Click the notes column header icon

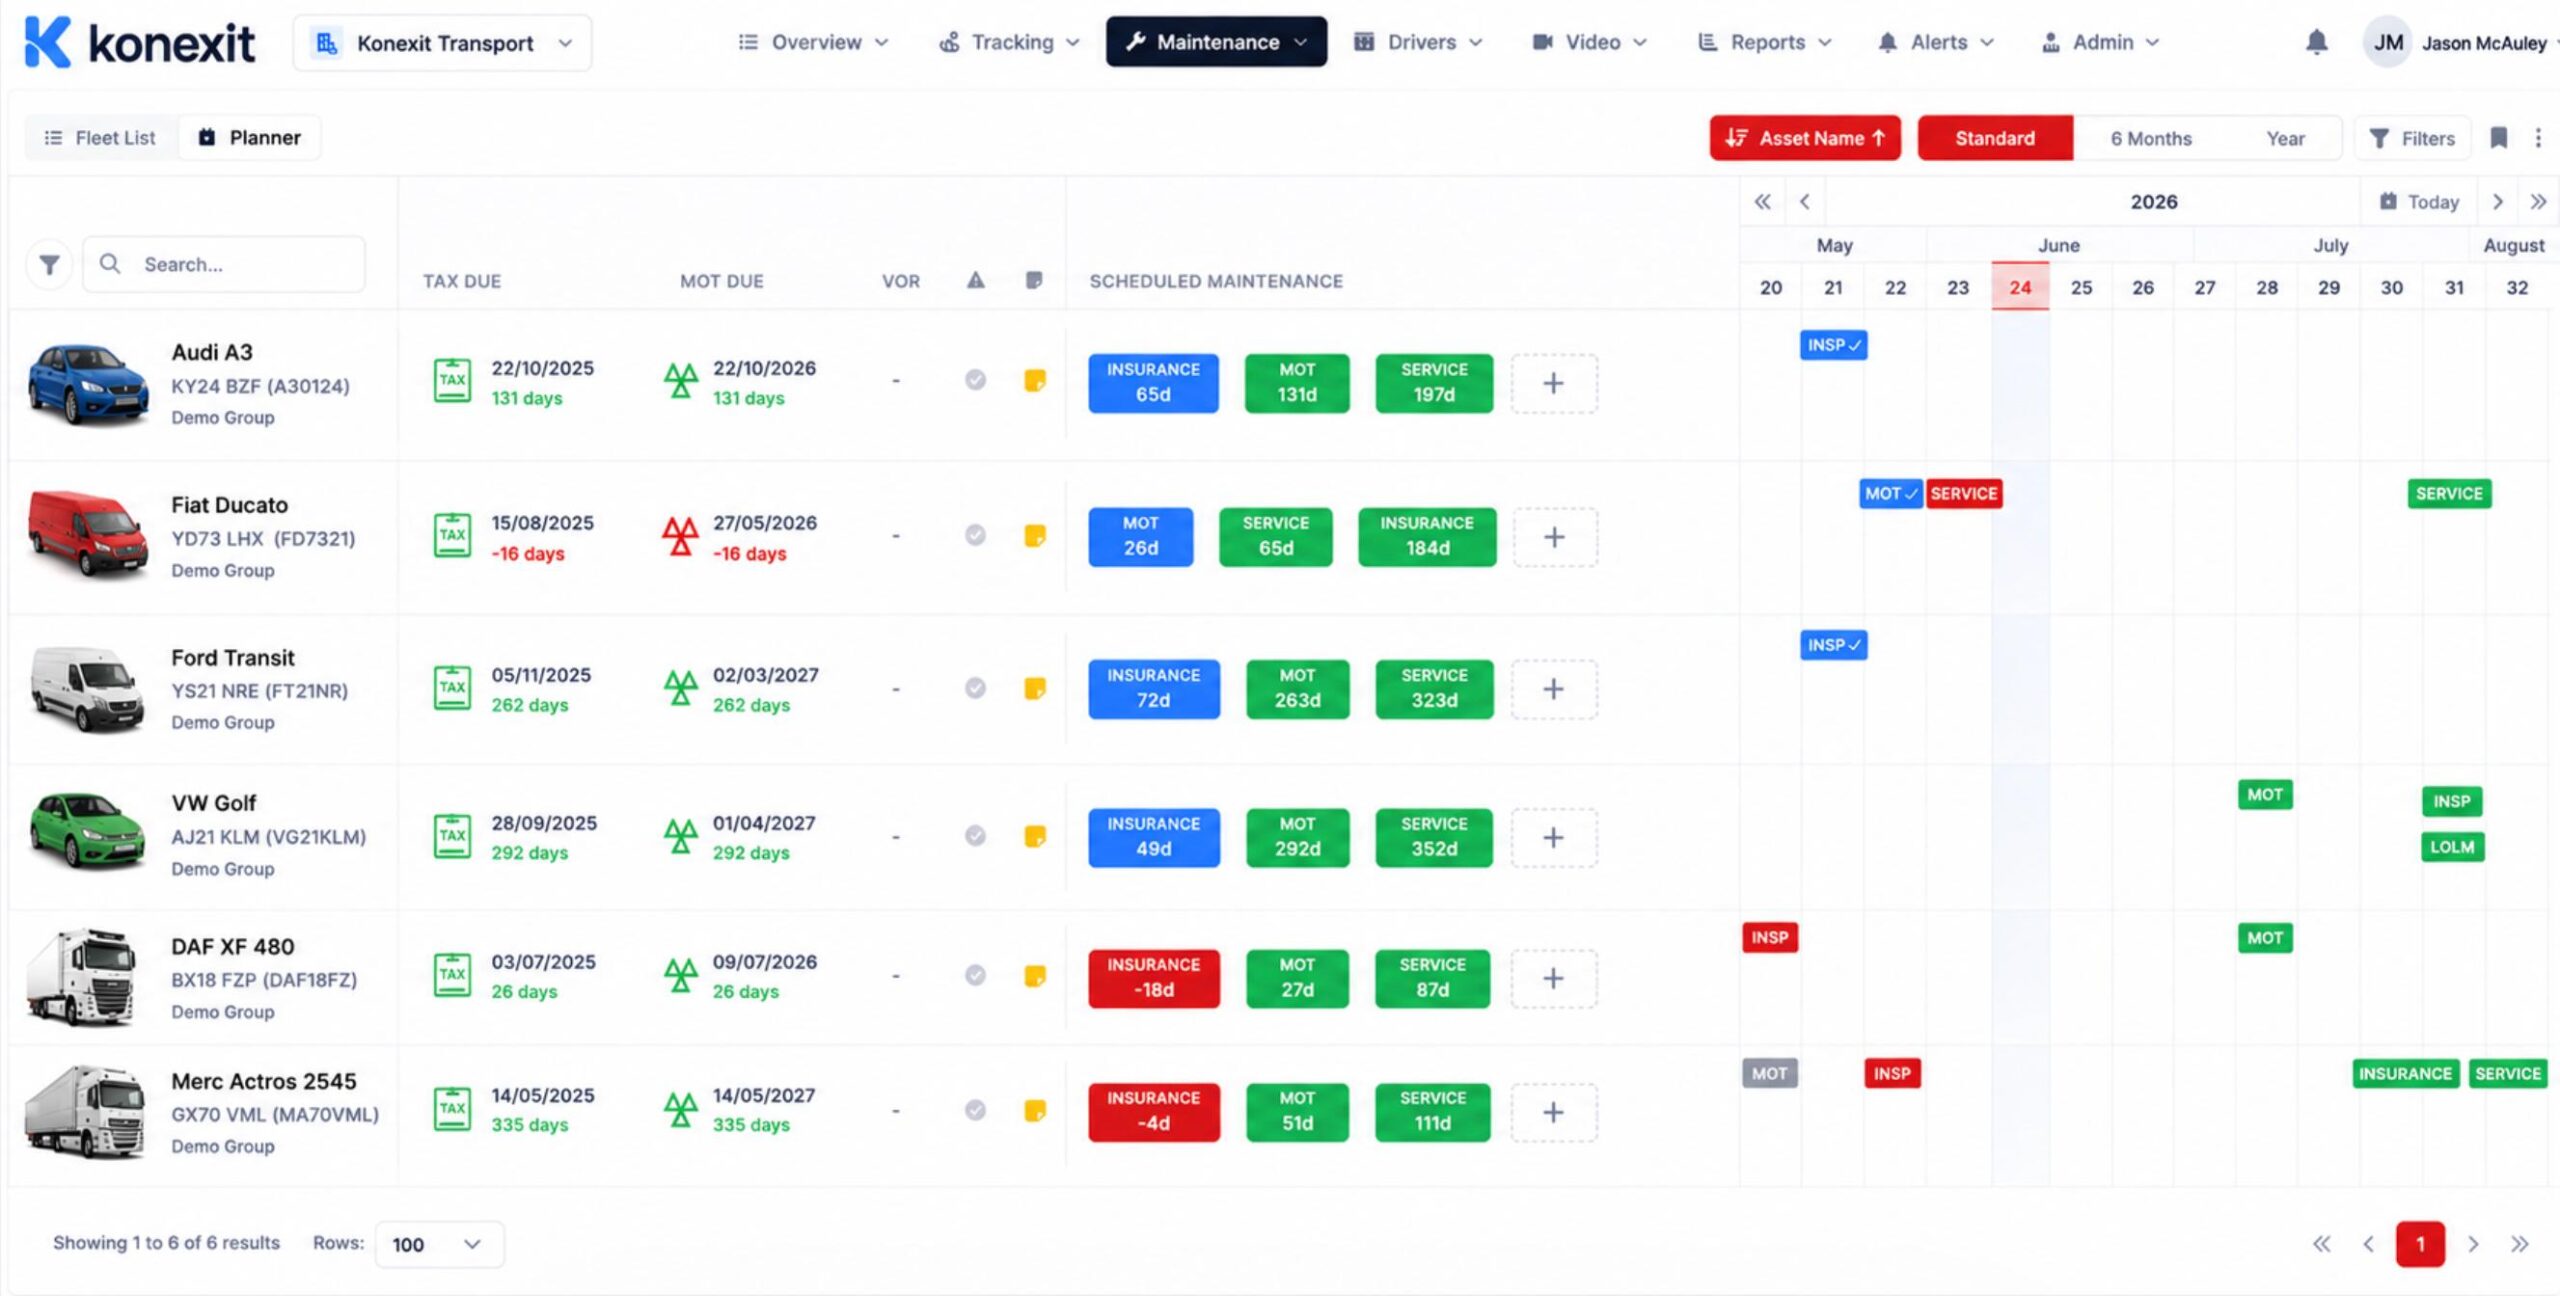[x=1034, y=281]
